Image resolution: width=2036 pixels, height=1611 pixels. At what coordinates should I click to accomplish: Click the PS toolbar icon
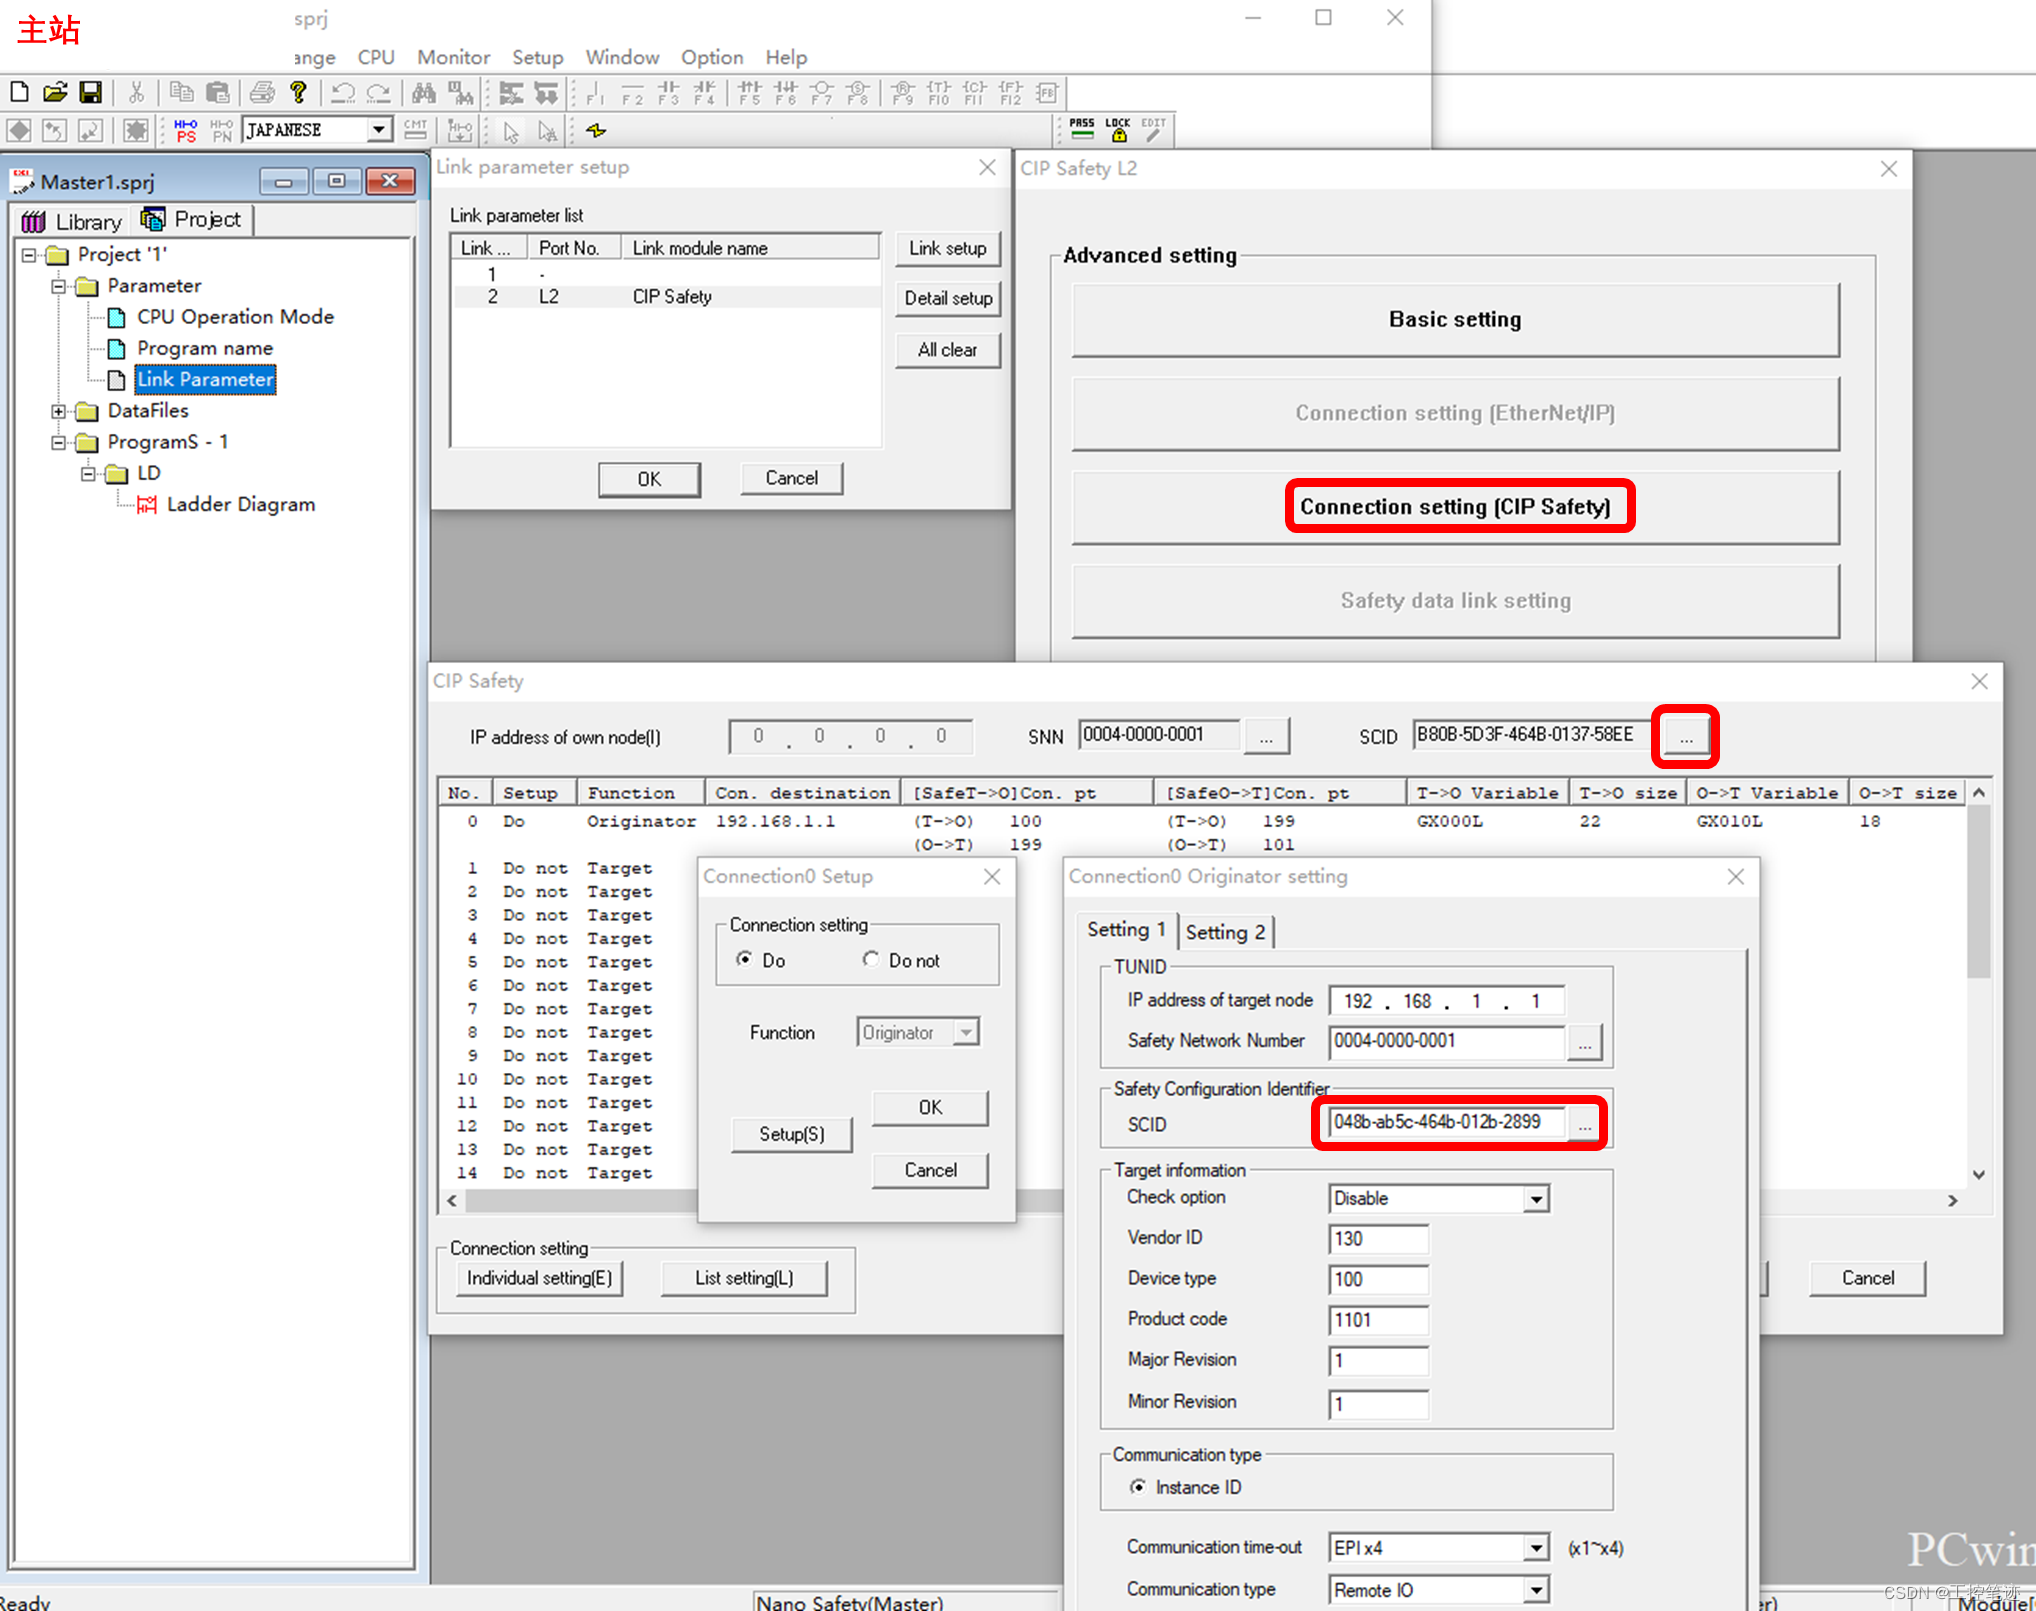[186, 130]
